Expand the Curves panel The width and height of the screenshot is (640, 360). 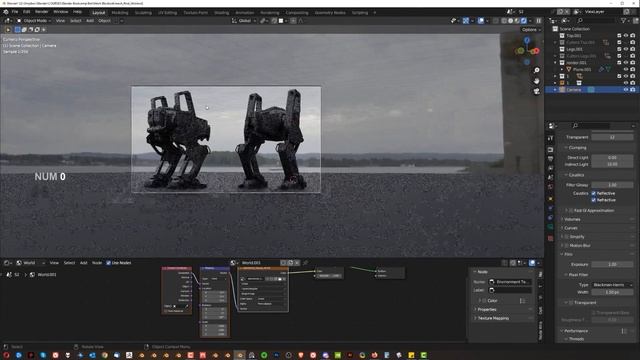[x=571, y=228]
